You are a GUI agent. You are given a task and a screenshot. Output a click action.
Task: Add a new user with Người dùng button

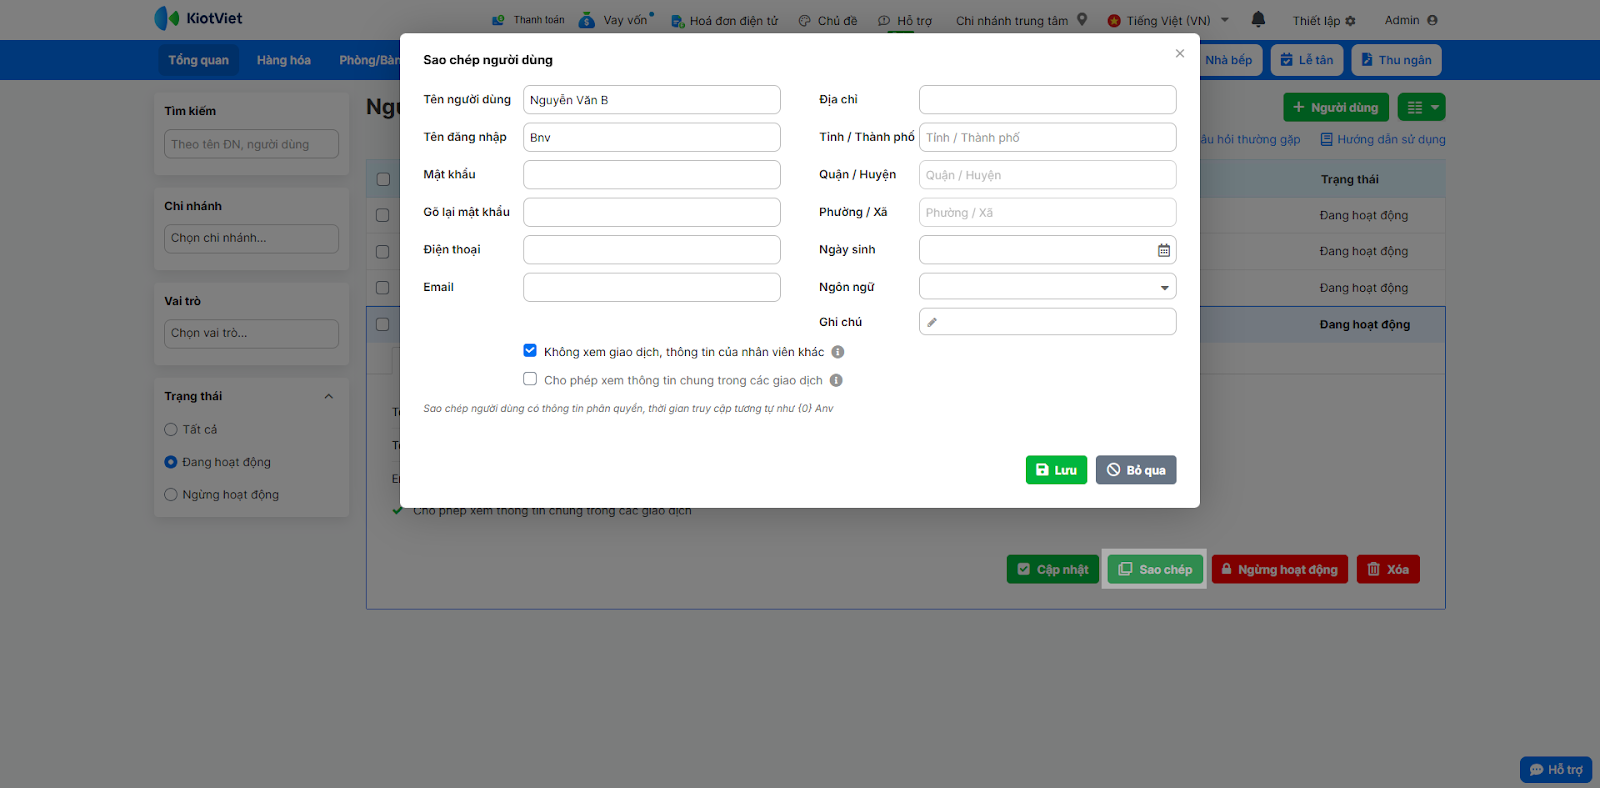[x=1335, y=107]
